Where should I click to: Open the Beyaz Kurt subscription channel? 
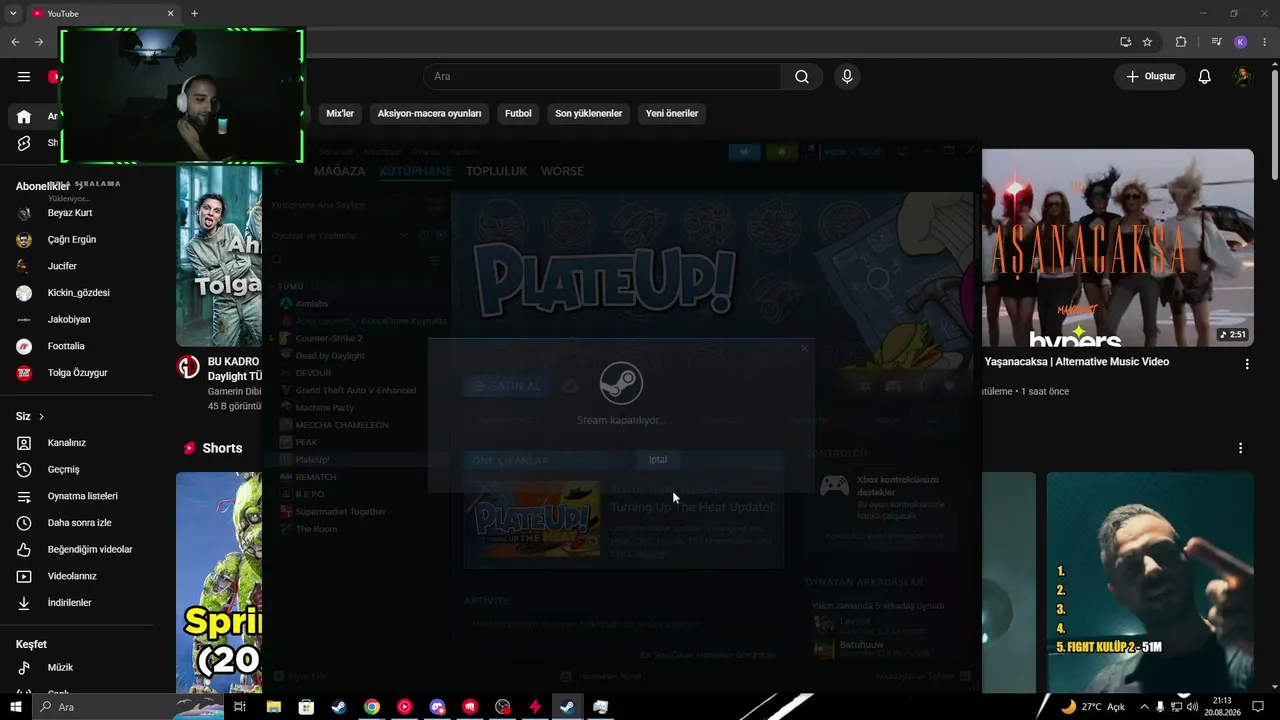(x=70, y=213)
